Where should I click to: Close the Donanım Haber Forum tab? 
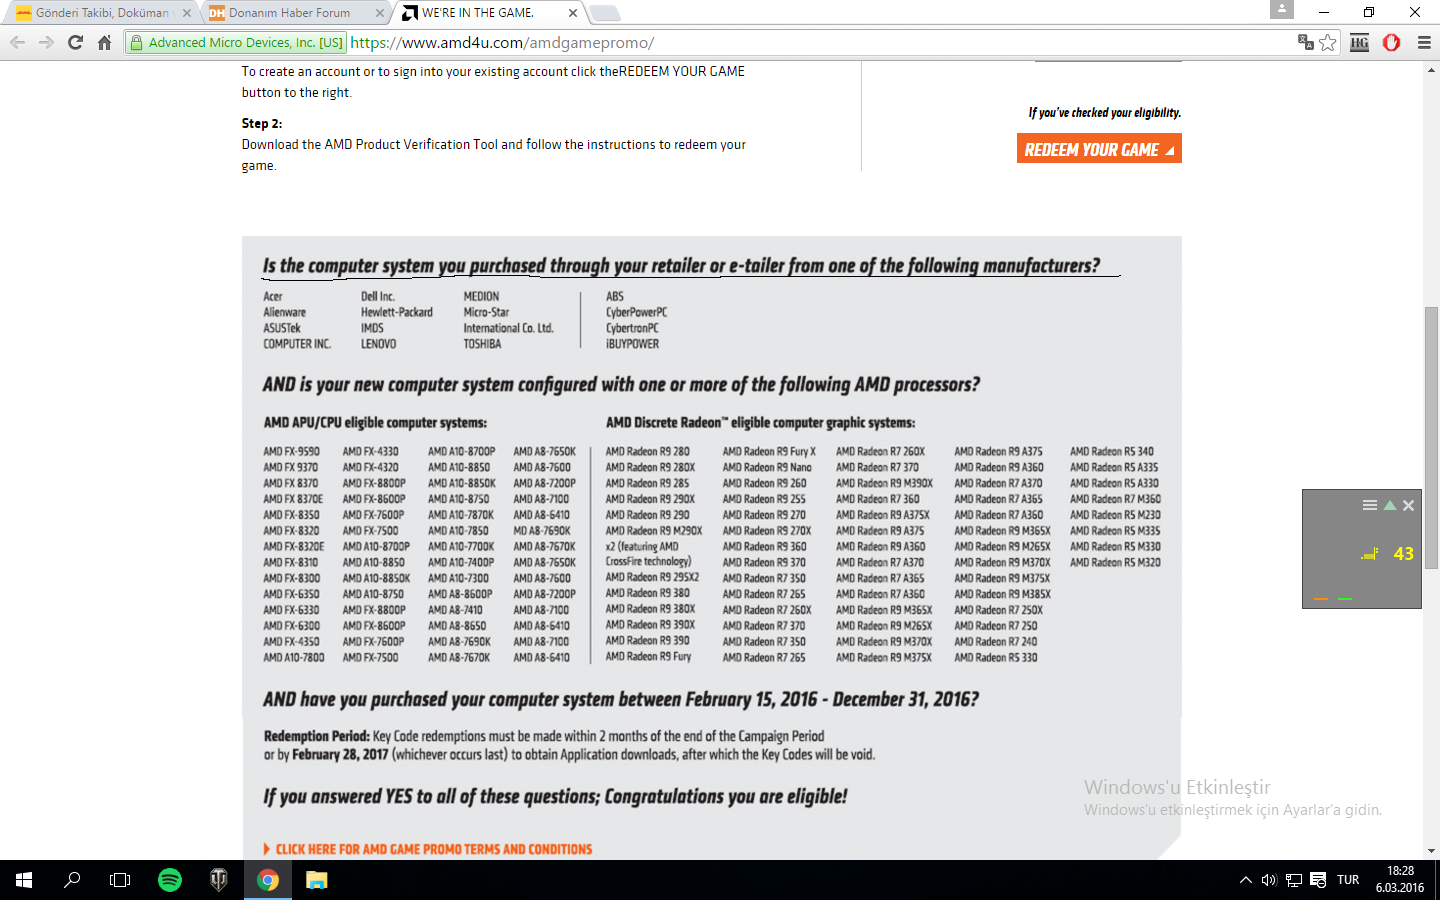pos(379,13)
